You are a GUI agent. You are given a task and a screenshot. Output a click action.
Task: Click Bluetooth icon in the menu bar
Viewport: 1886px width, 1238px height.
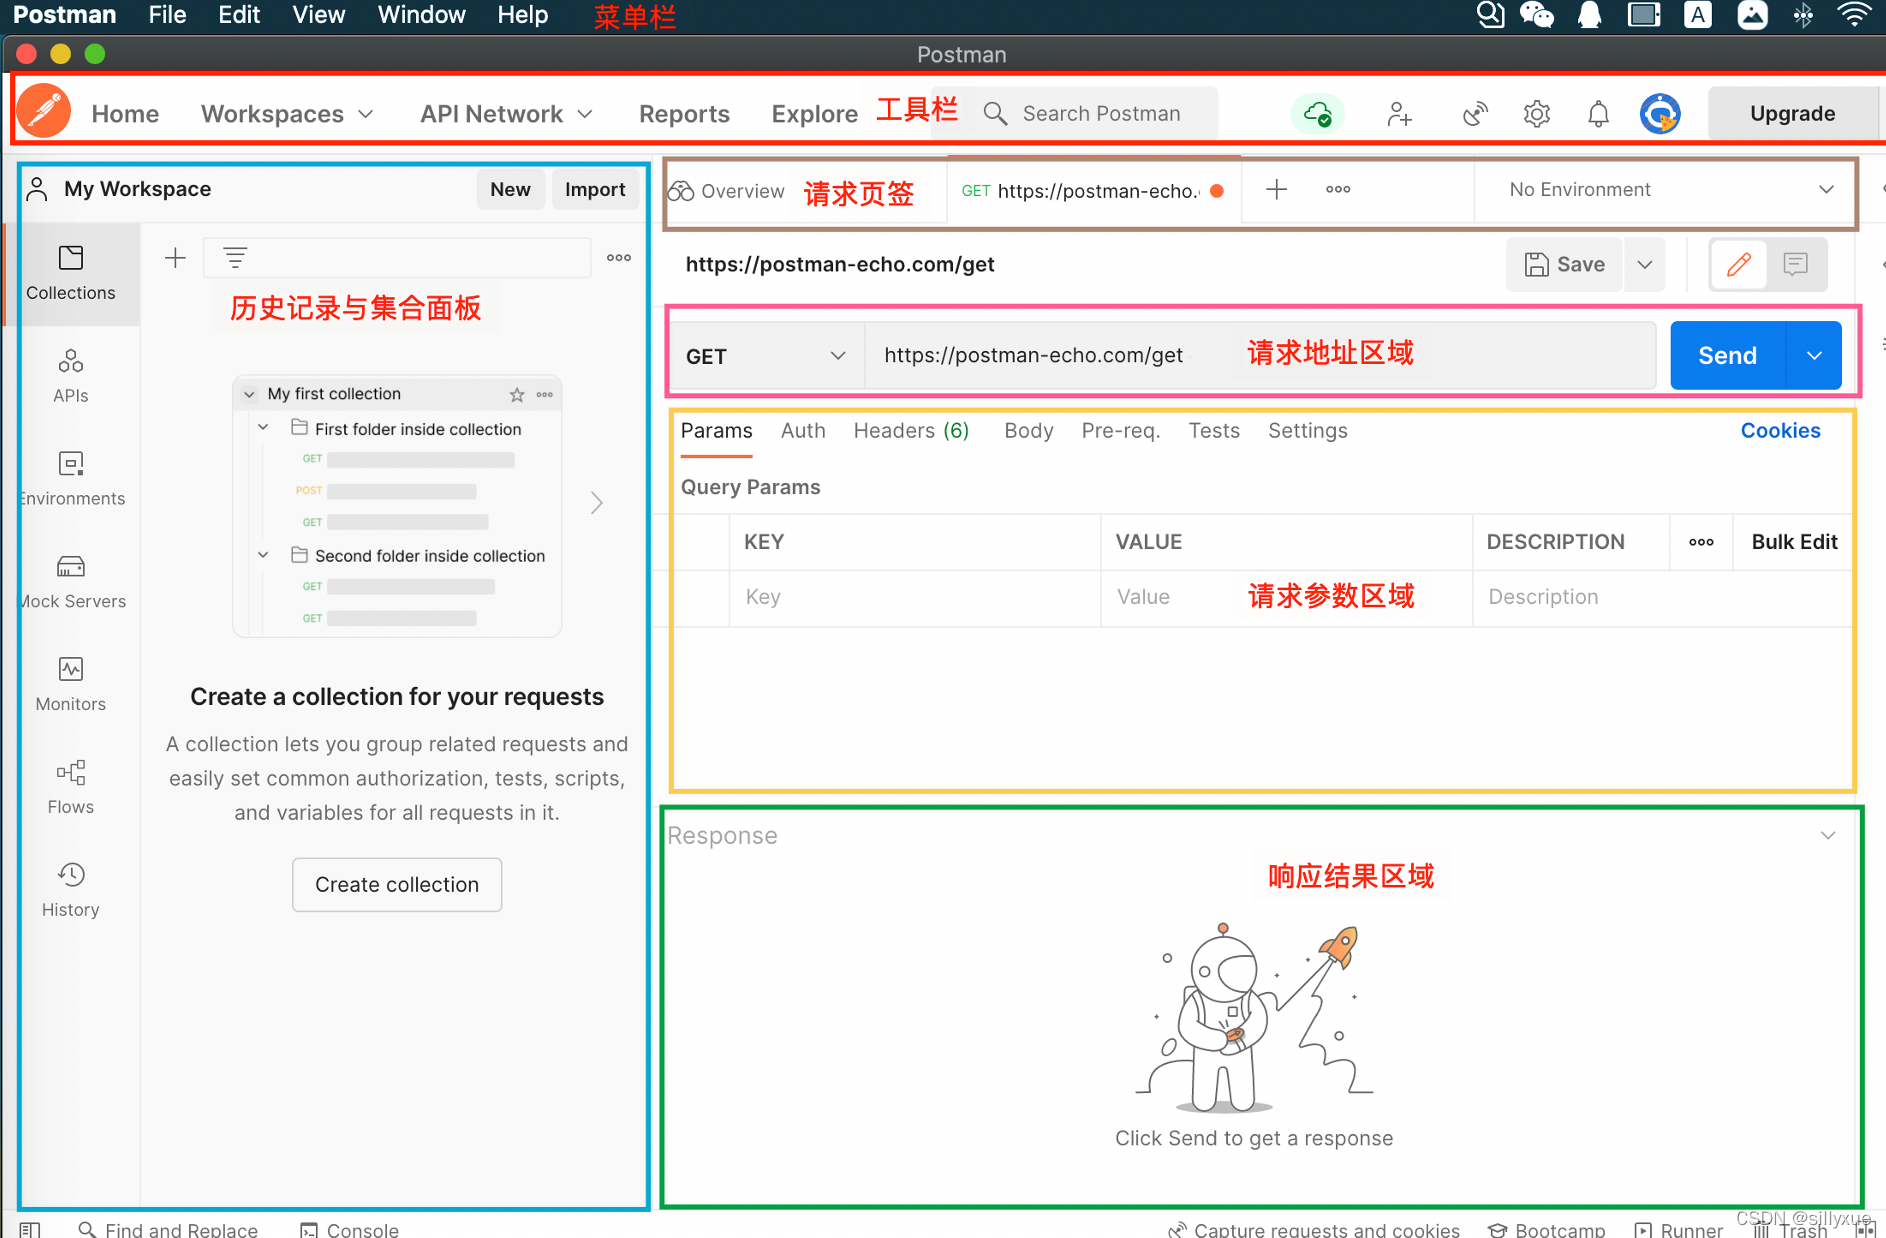pyautogui.click(x=1803, y=15)
